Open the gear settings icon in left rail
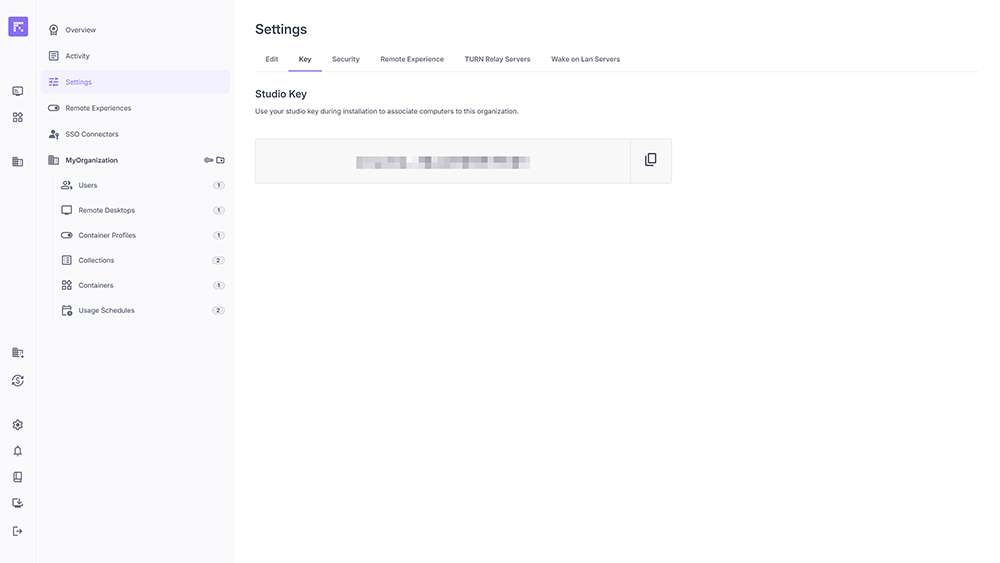This screenshot has width=1000, height=563. 18,425
